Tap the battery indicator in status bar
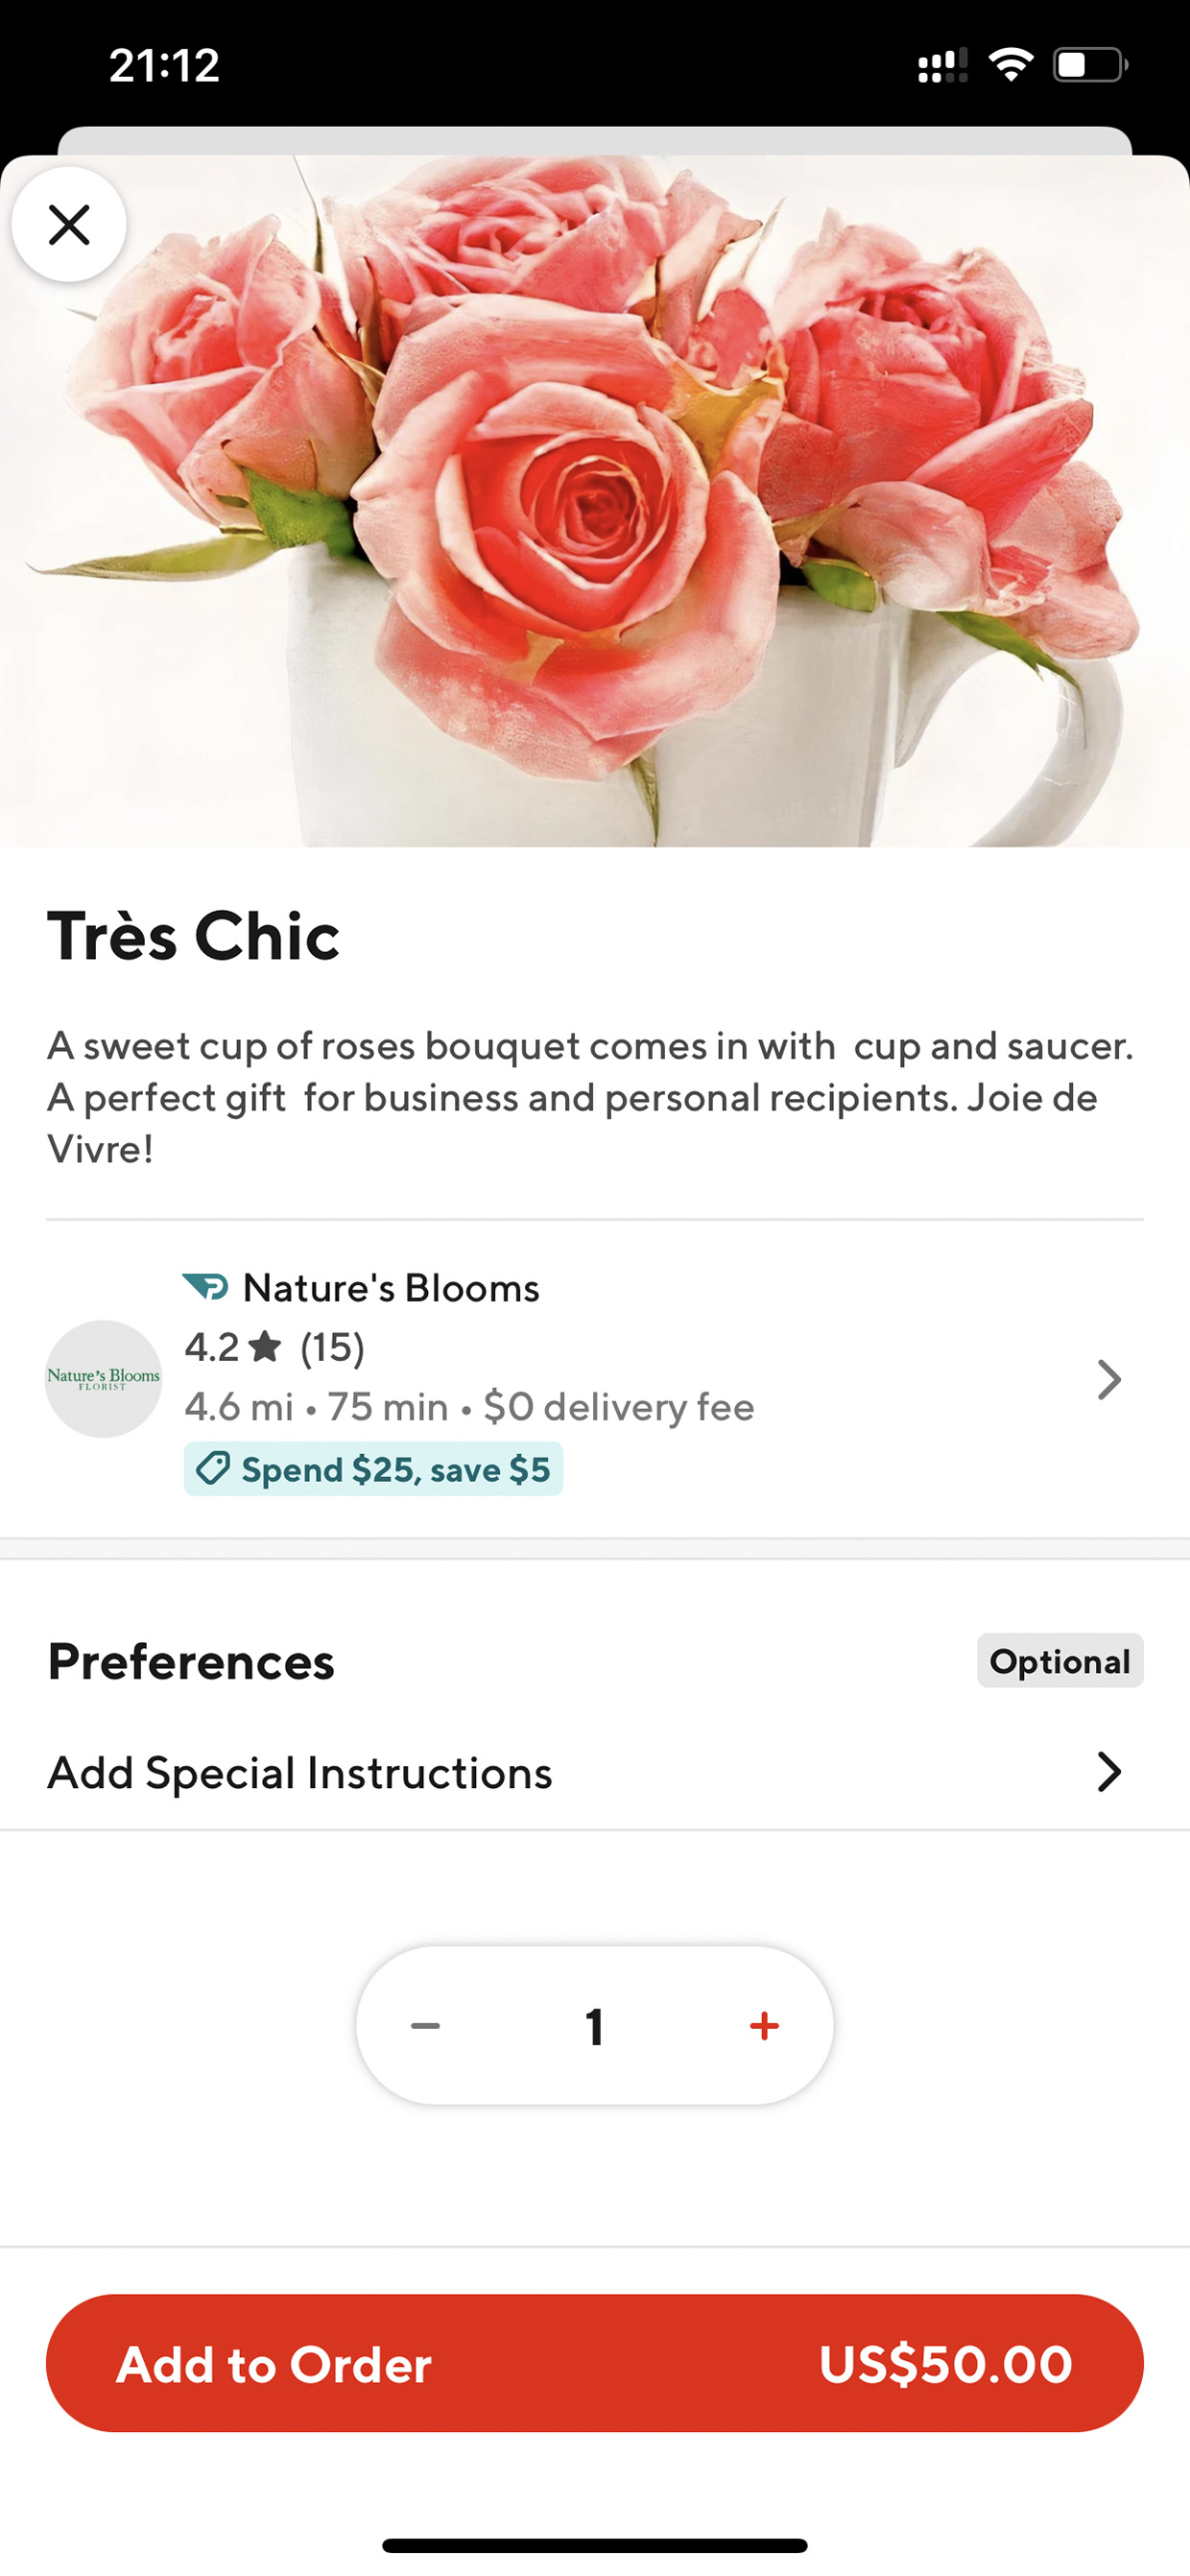The image size is (1190, 2576). coord(1089,65)
